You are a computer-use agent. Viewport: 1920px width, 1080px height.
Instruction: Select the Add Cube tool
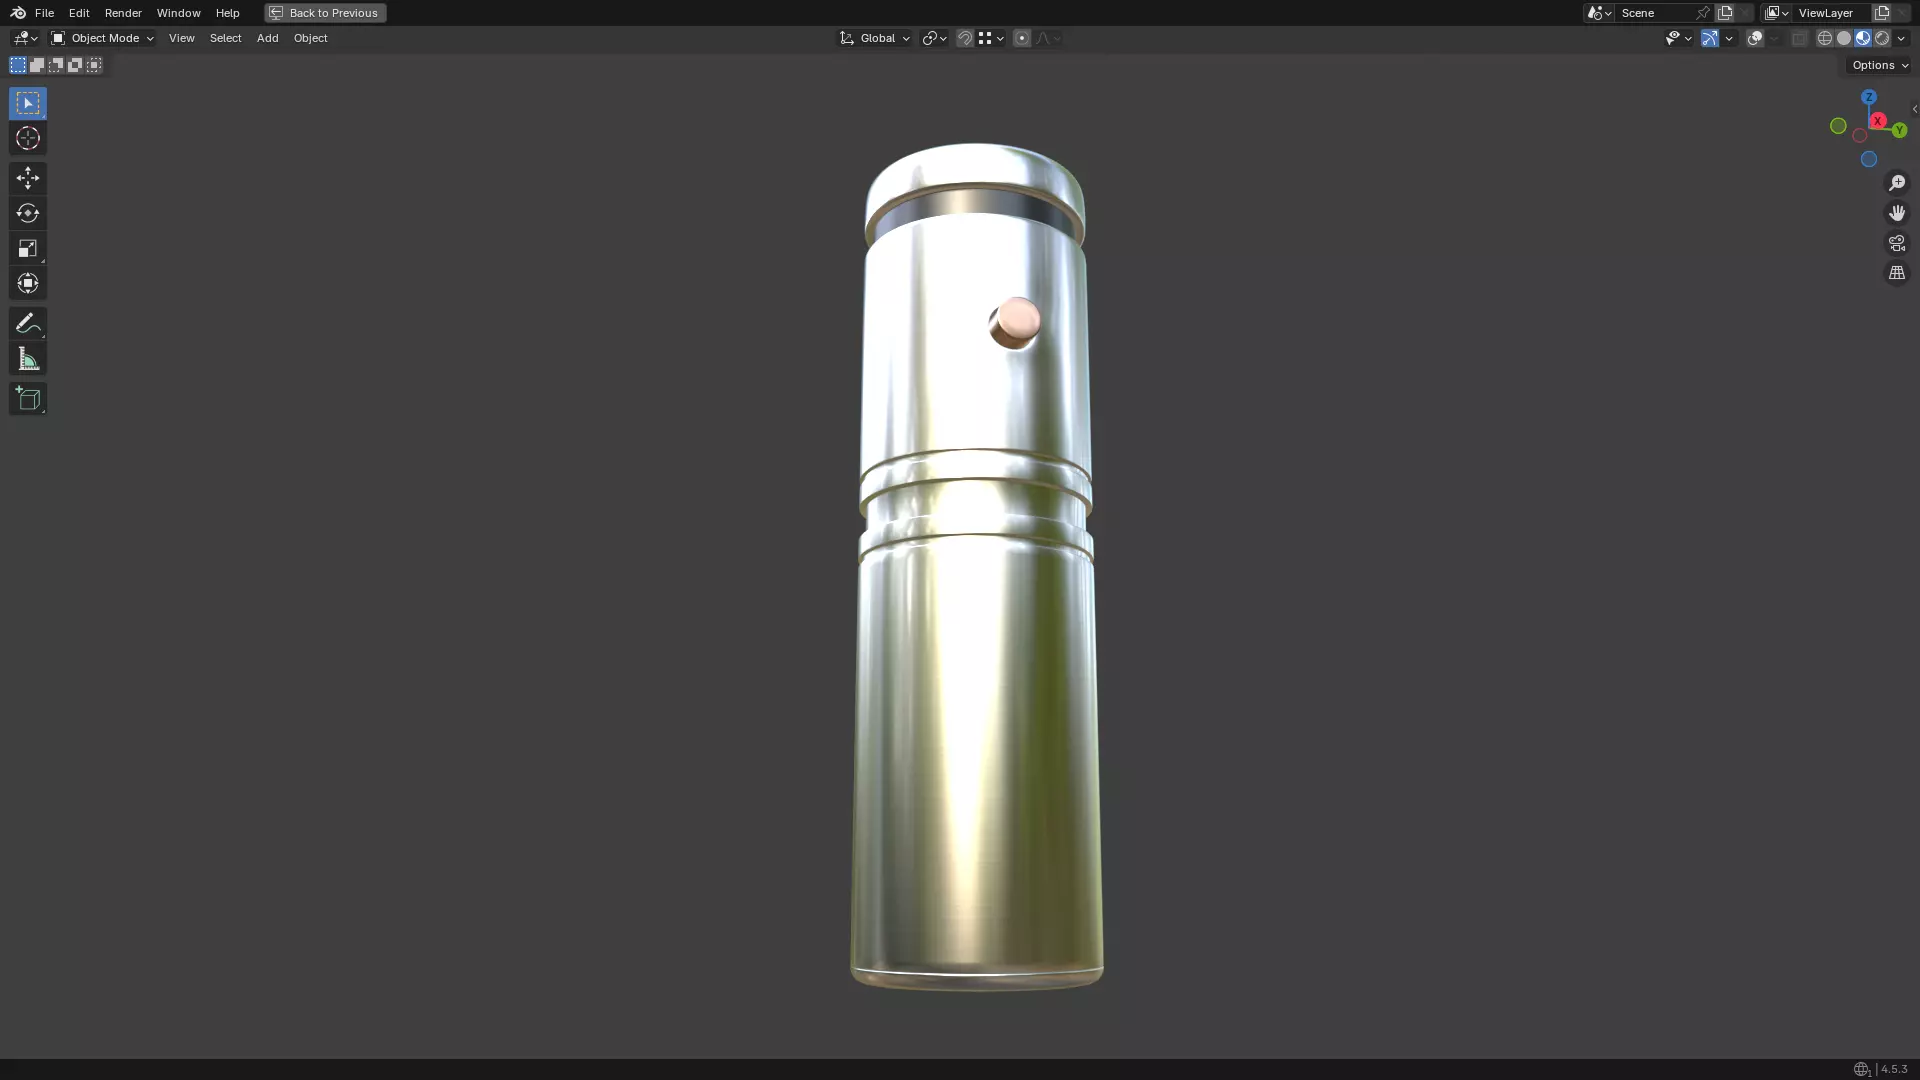[28, 399]
